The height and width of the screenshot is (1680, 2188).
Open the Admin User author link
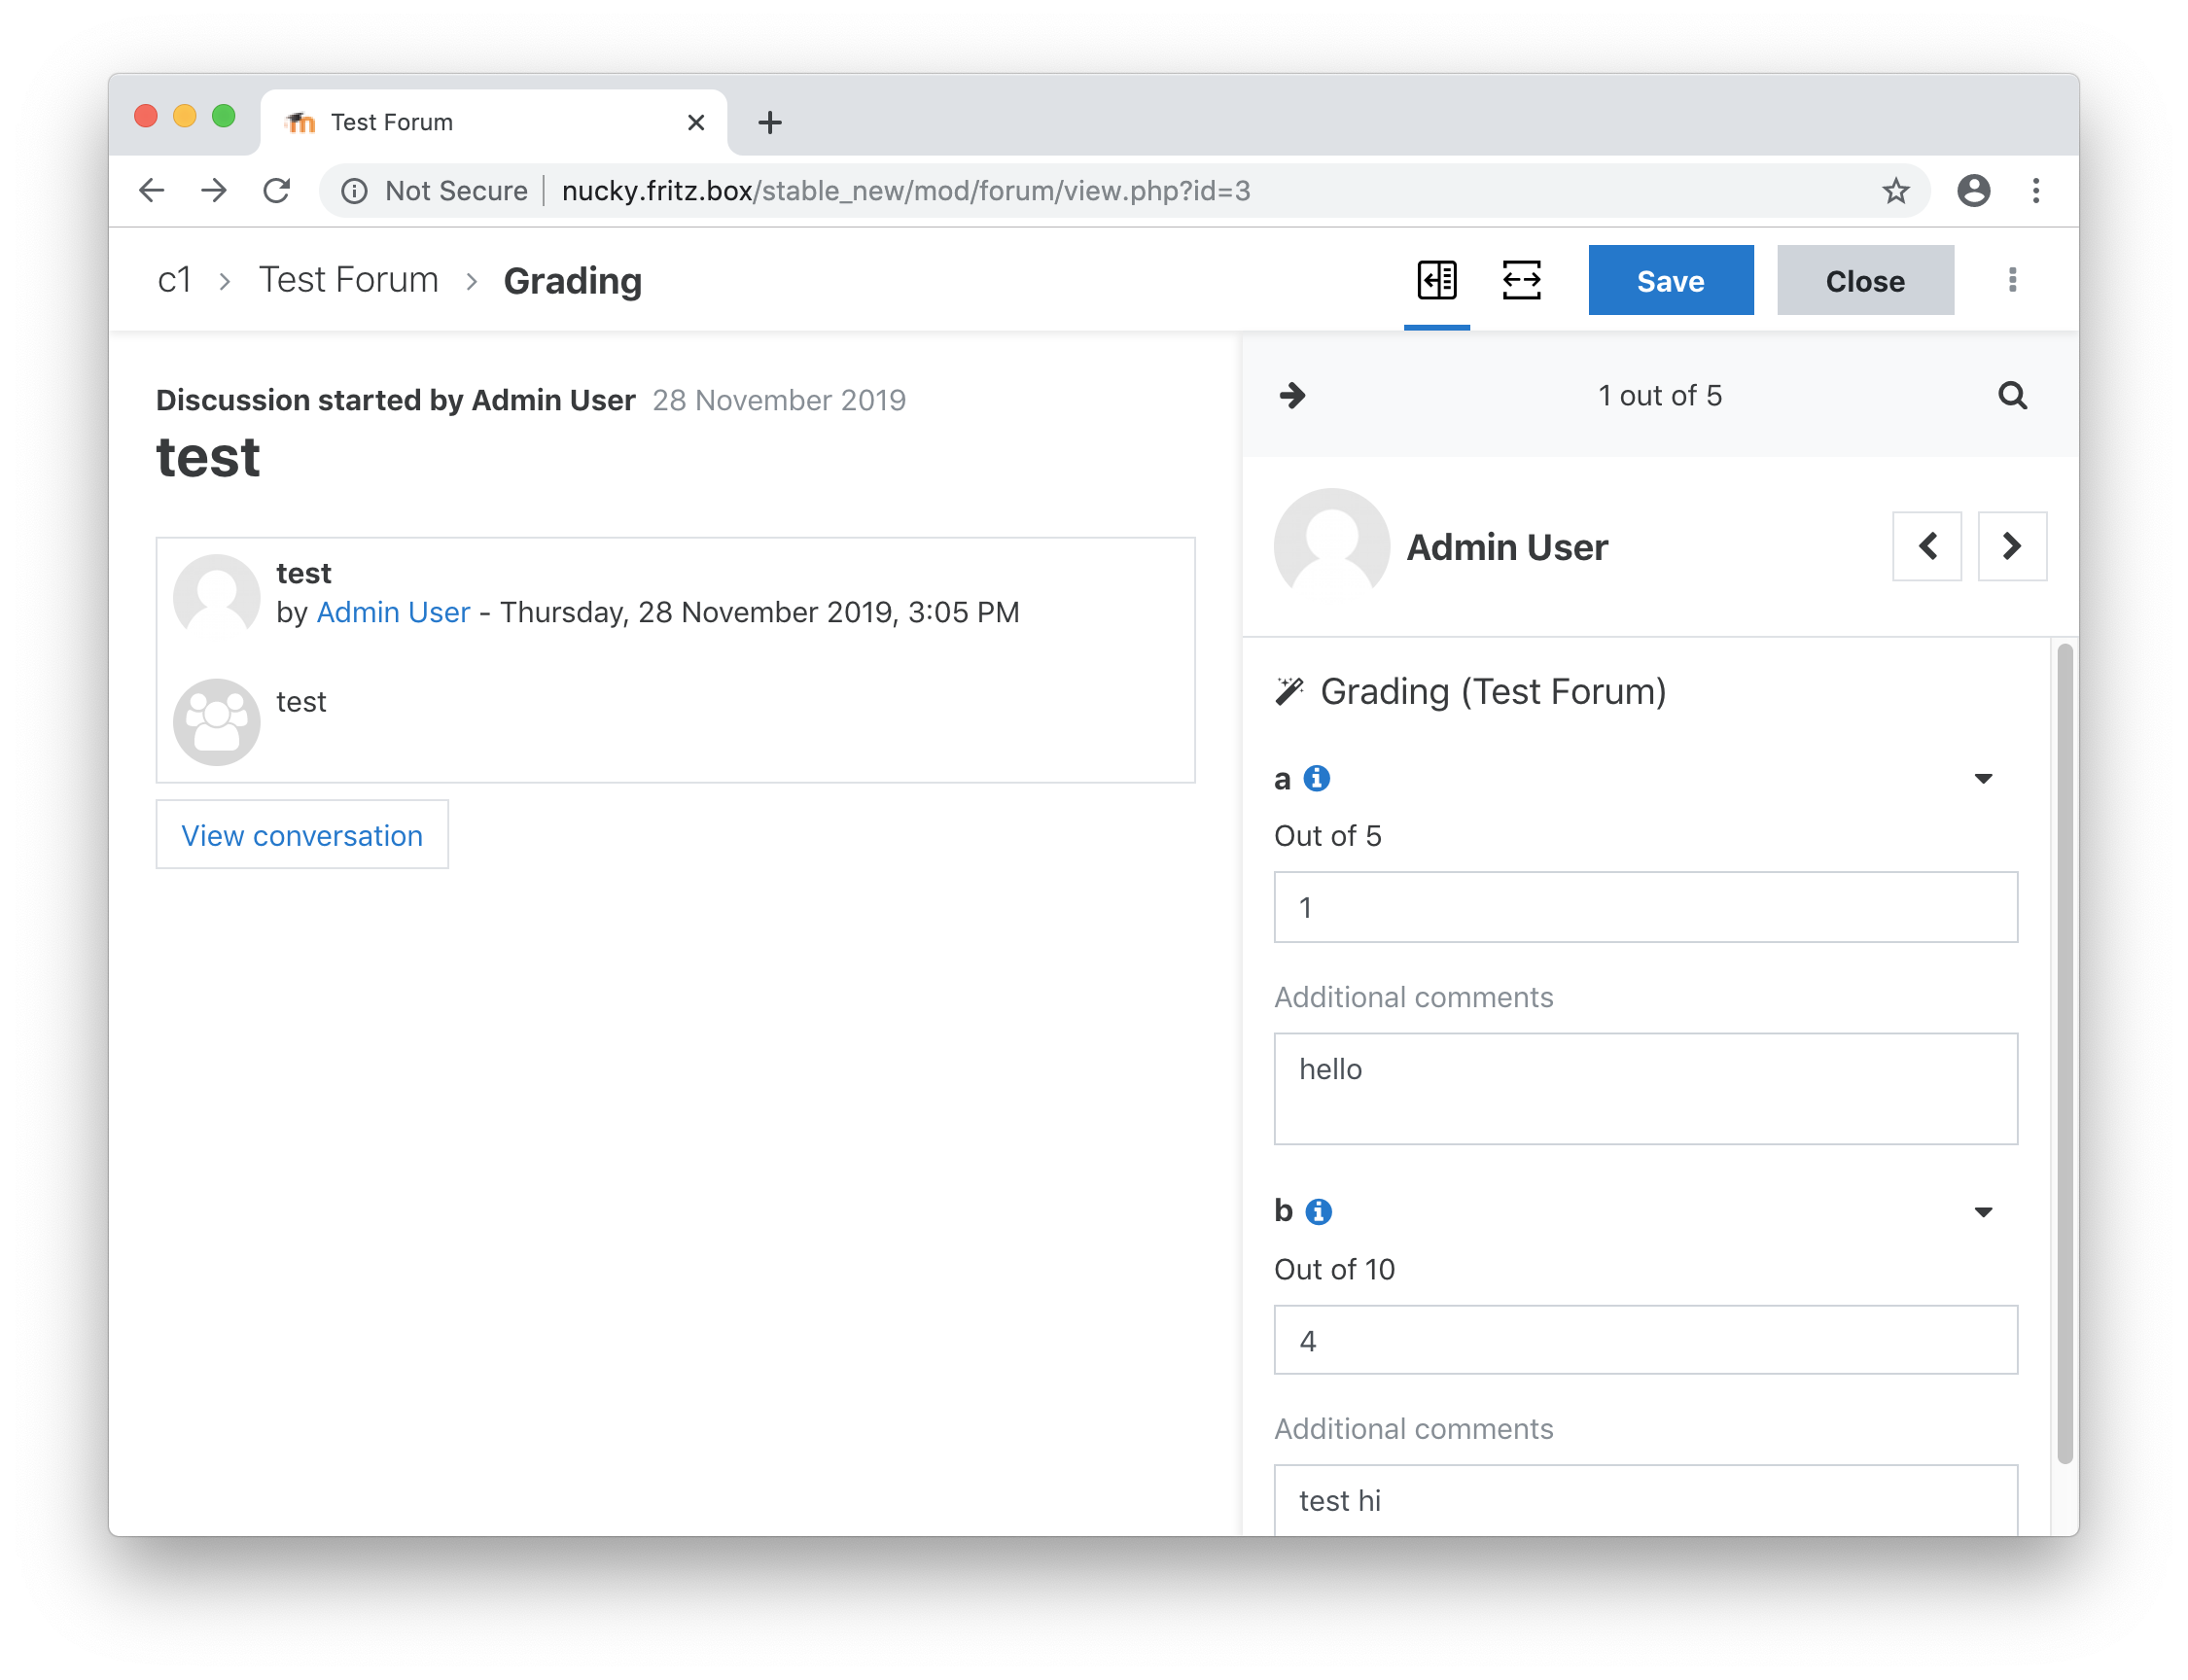coord(393,612)
